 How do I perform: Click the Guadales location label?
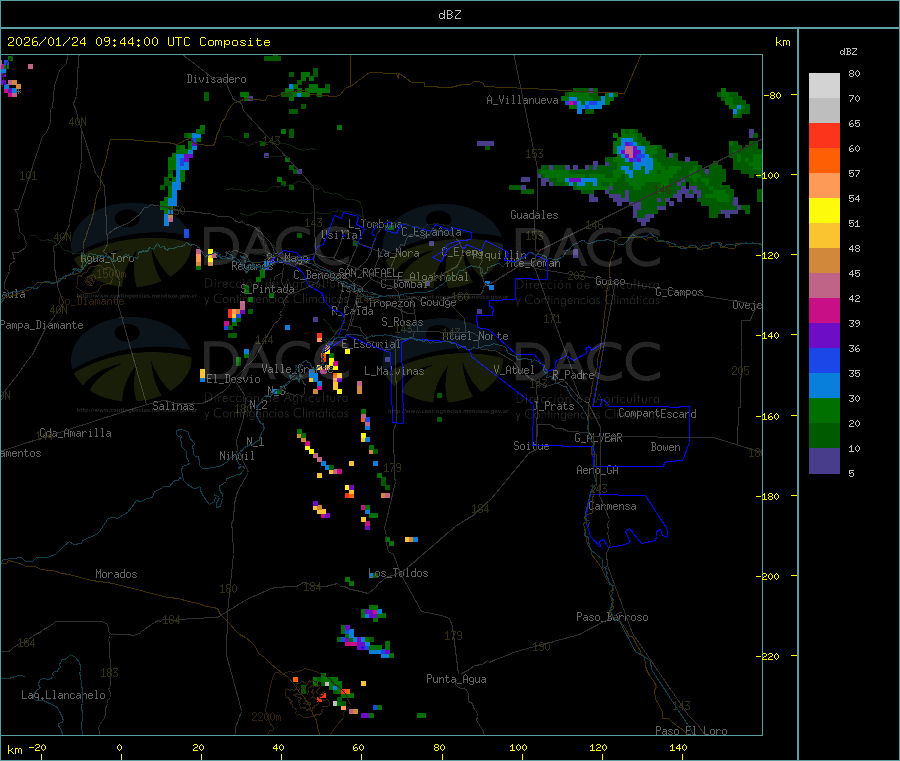[x=534, y=215]
